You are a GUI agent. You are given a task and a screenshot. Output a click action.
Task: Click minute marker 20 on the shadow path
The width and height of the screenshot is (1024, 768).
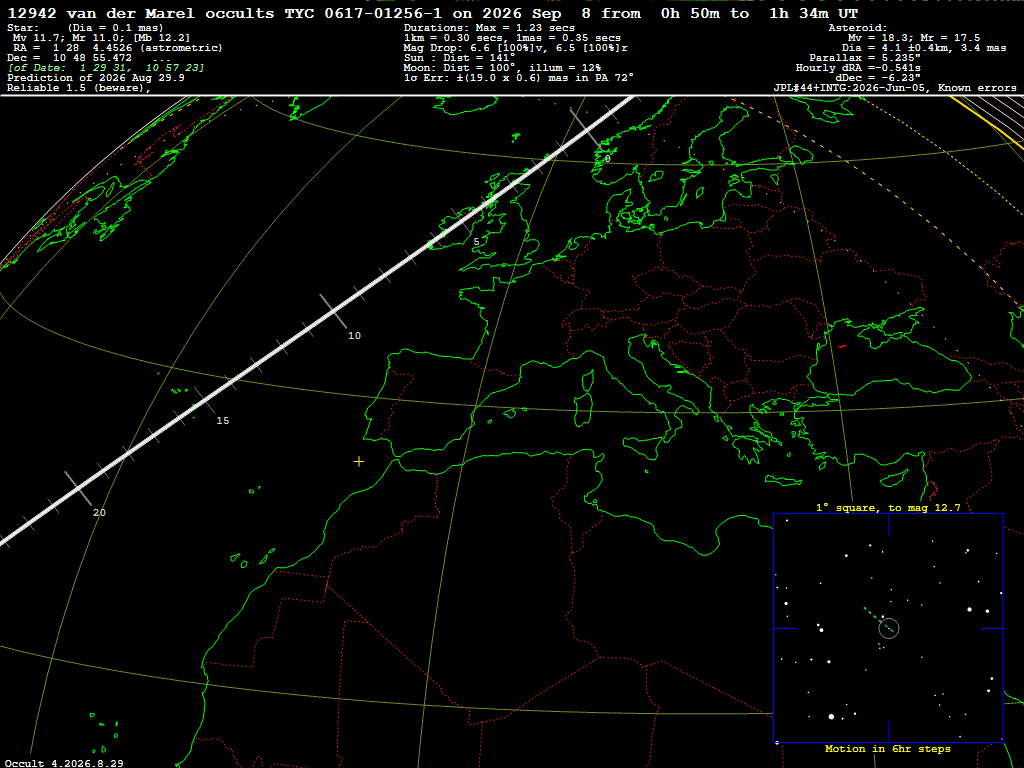[99, 513]
